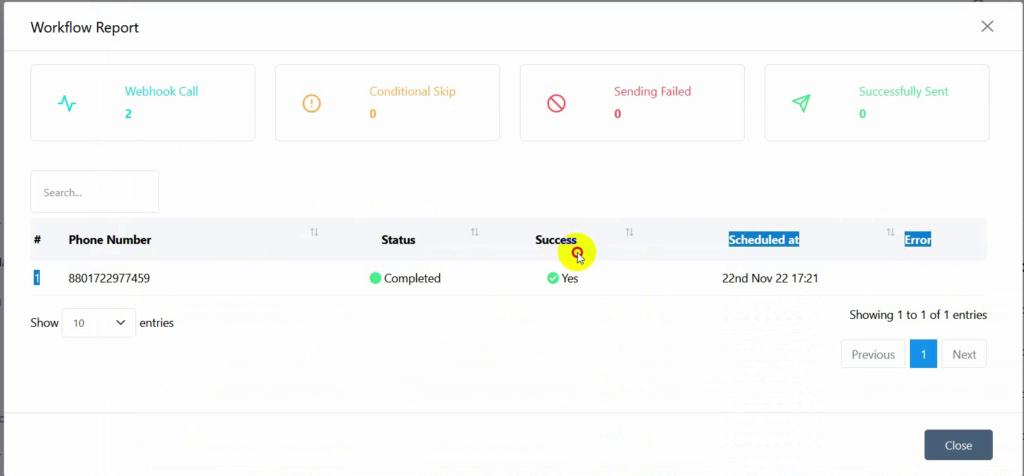This screenshot has width=1024, height=476.
Task: Click the green Yes checkmark icon
Action: coord(553,278)
